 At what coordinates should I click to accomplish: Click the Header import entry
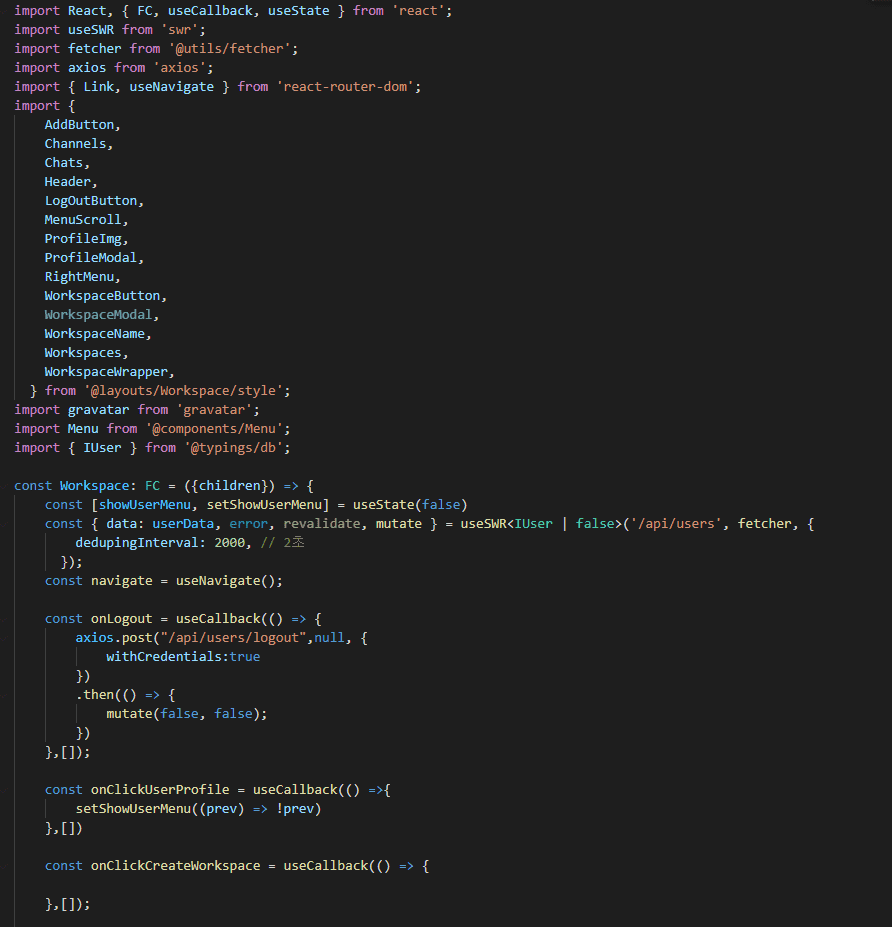pyautogui.click(x=67, y=181)
